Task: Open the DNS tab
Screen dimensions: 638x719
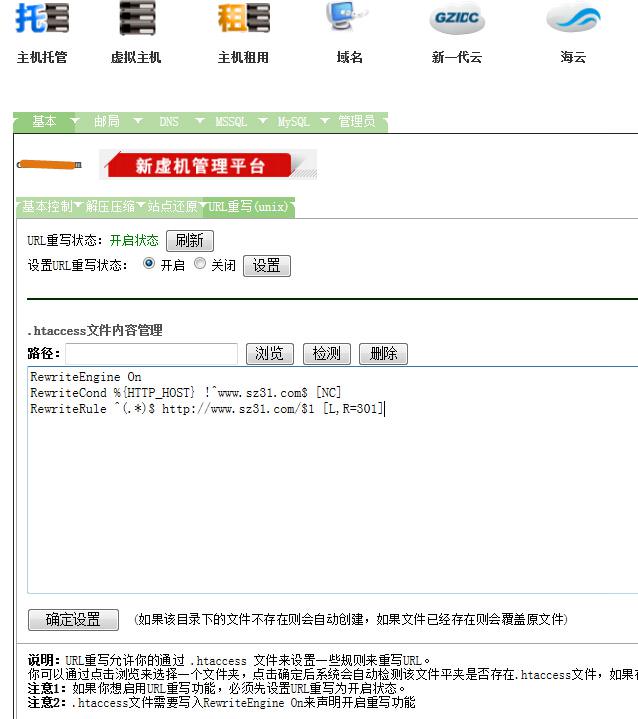Action: (x=169, y=122)
